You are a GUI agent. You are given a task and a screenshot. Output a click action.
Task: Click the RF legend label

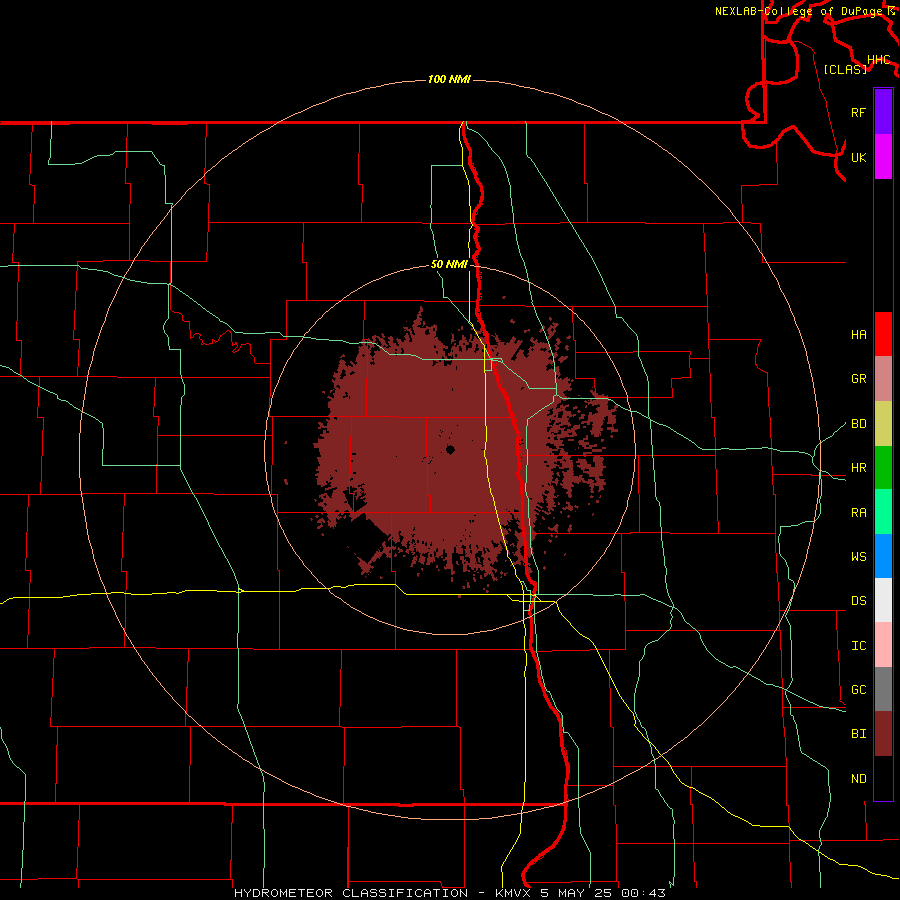point(858,112)
